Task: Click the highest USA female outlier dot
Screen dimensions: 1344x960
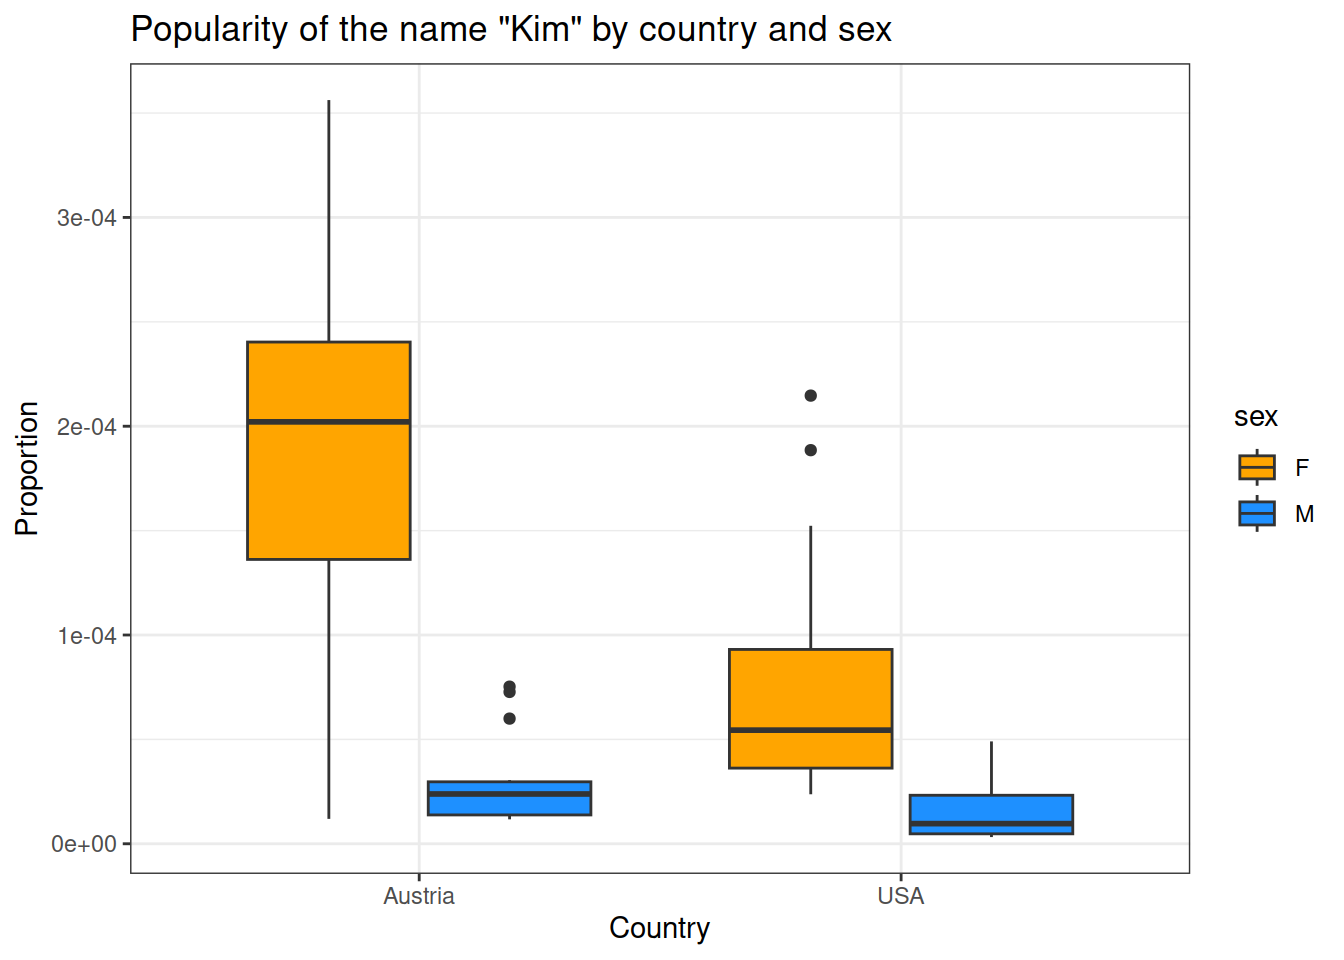Action: (x=810, y=396)
